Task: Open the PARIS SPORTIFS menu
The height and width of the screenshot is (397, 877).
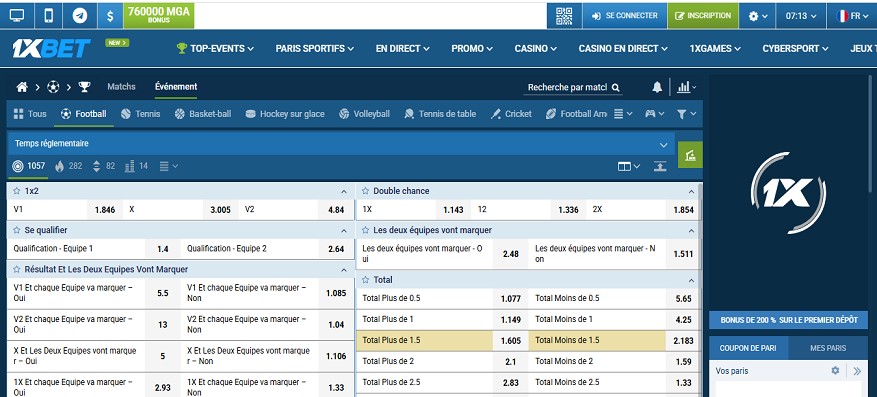Action: click(x=314, y=49)
